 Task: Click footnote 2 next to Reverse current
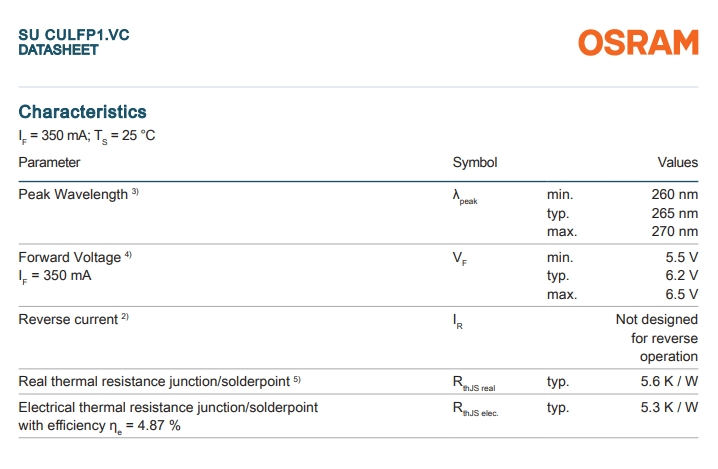(x=125, y=316)
